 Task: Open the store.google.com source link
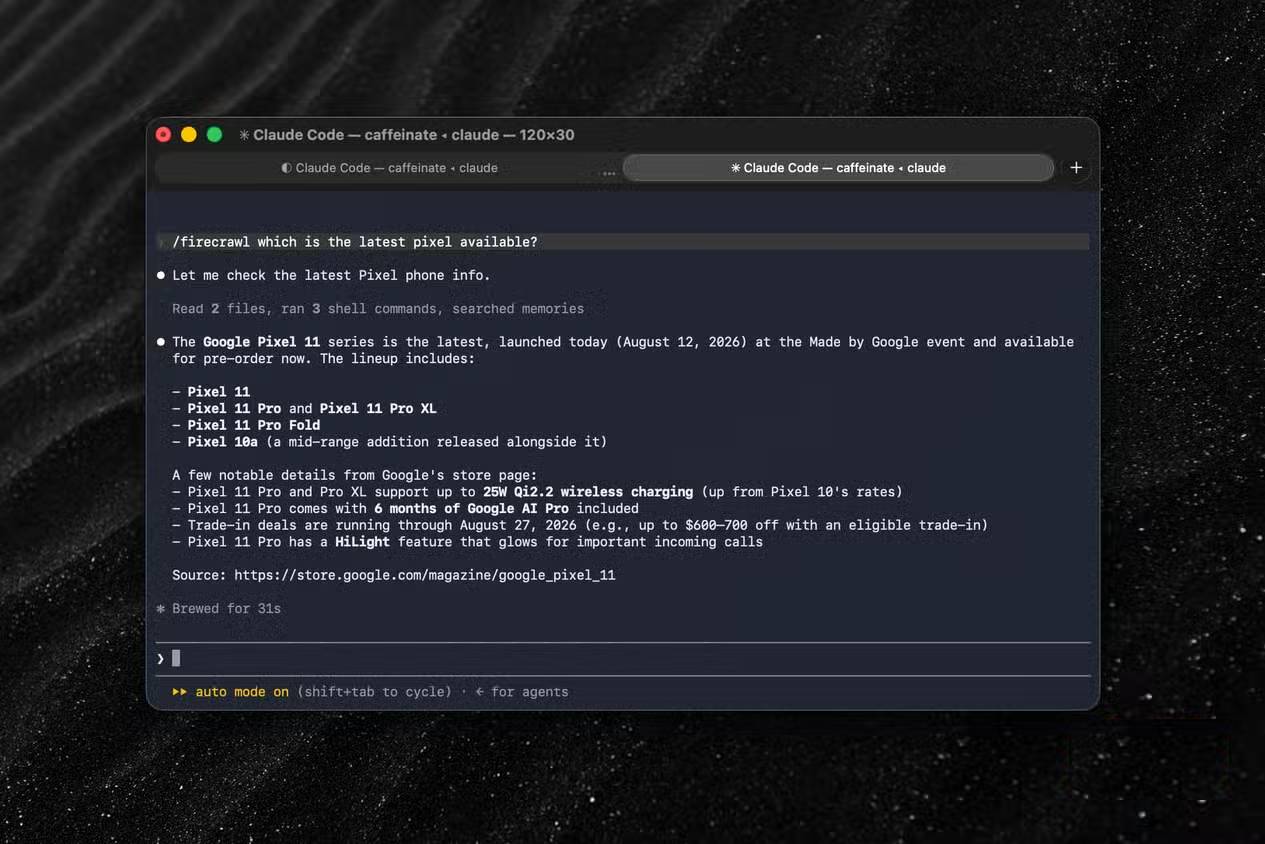pyautogui.click(x=425, y=575)
